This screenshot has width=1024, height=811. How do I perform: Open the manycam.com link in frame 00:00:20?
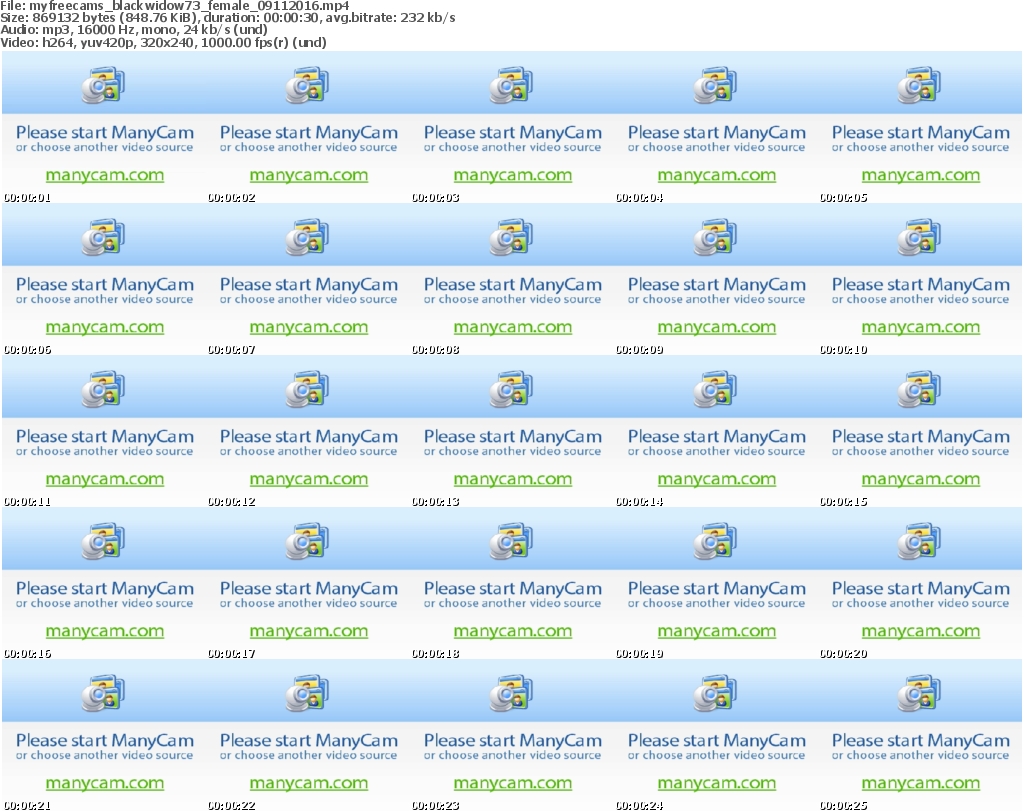pos(921,631)
